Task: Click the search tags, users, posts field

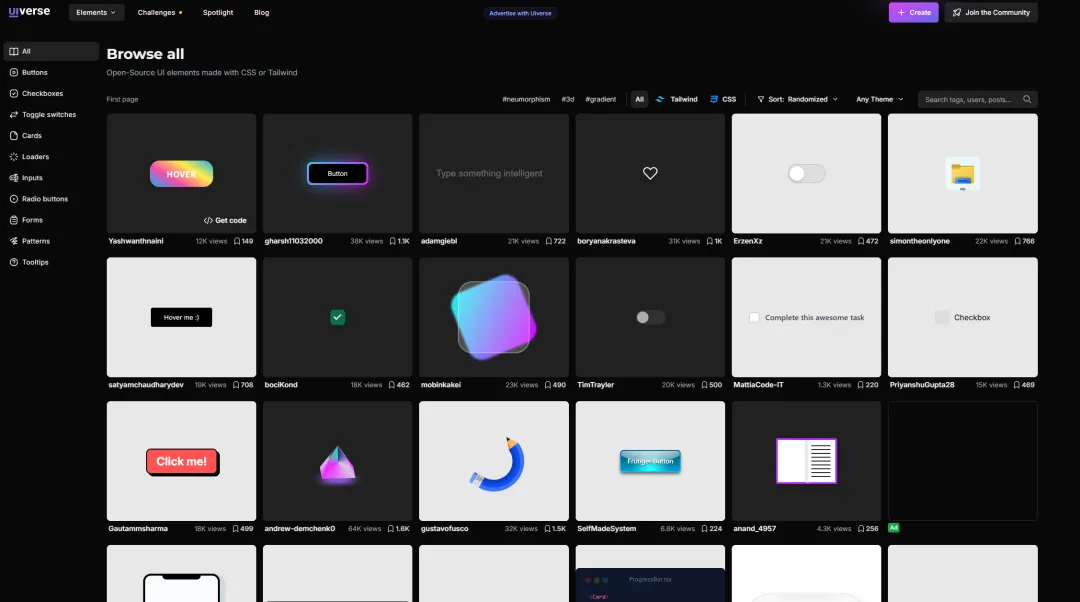Action: pos(977,99)
